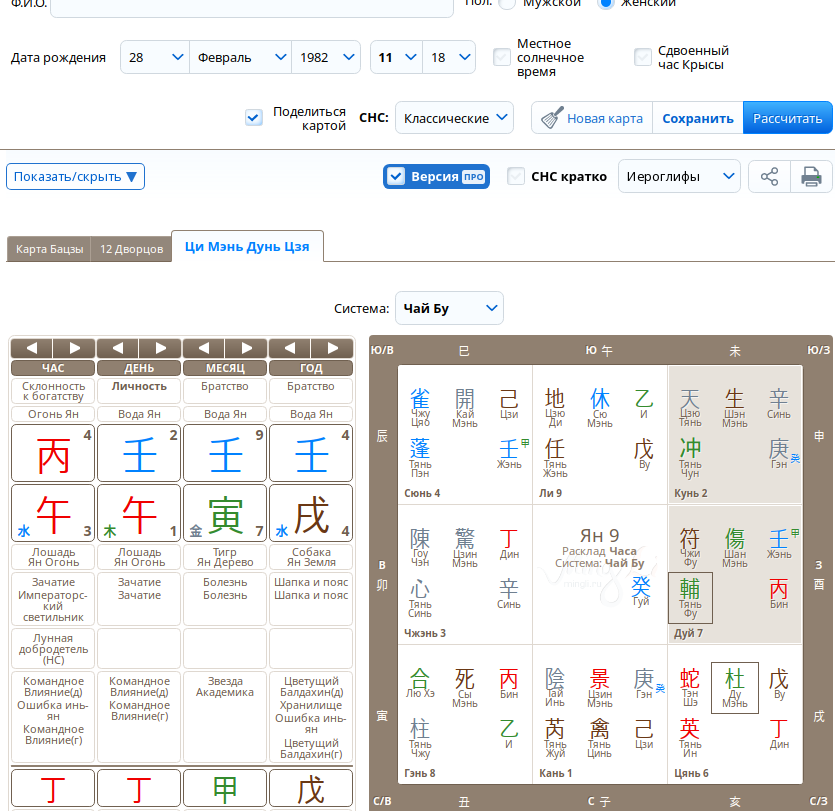Click the Рассчитать button
Image resolution: width=835 pixels, height=811 pixels.
tap(788, 118)
